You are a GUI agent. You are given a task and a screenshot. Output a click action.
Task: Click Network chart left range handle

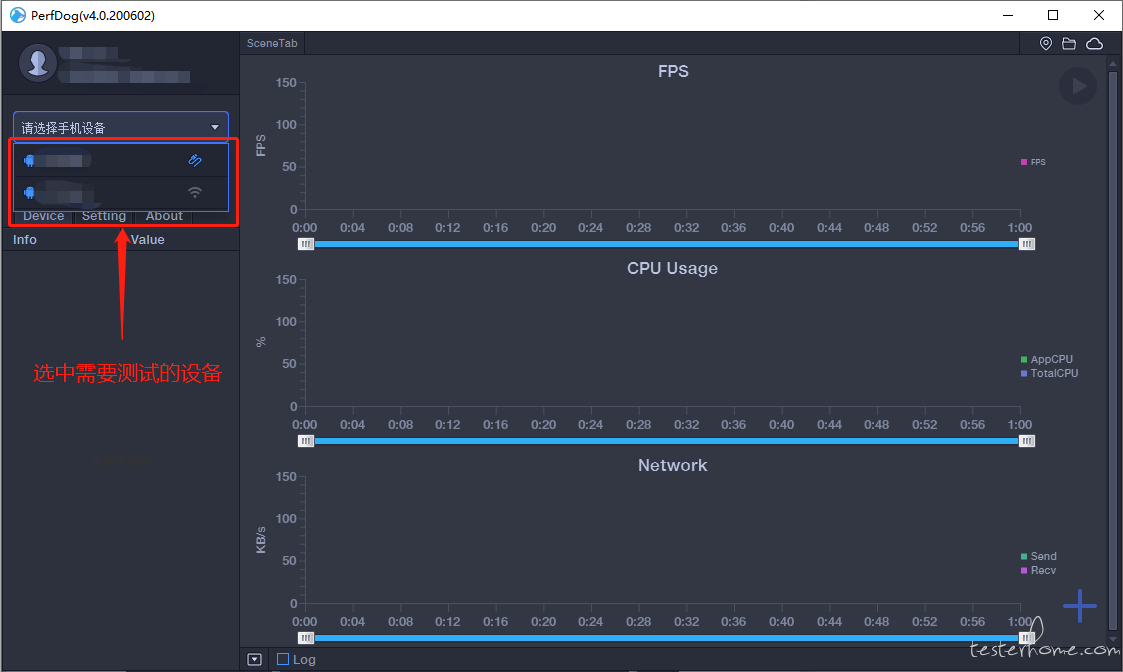tap(306, 638)
